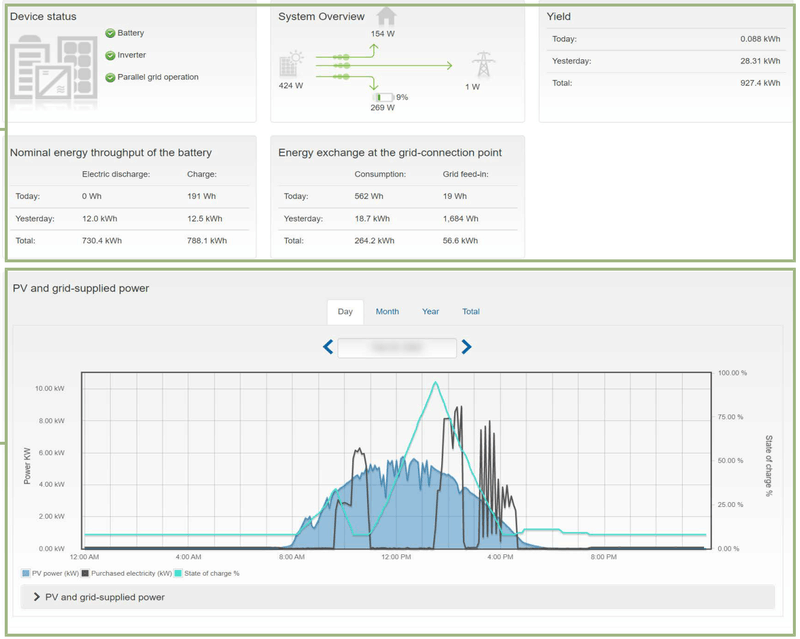Click today's battery discharge value 0 Wh
This screenshot has height=639, width=800.
[x=92, y=196]
